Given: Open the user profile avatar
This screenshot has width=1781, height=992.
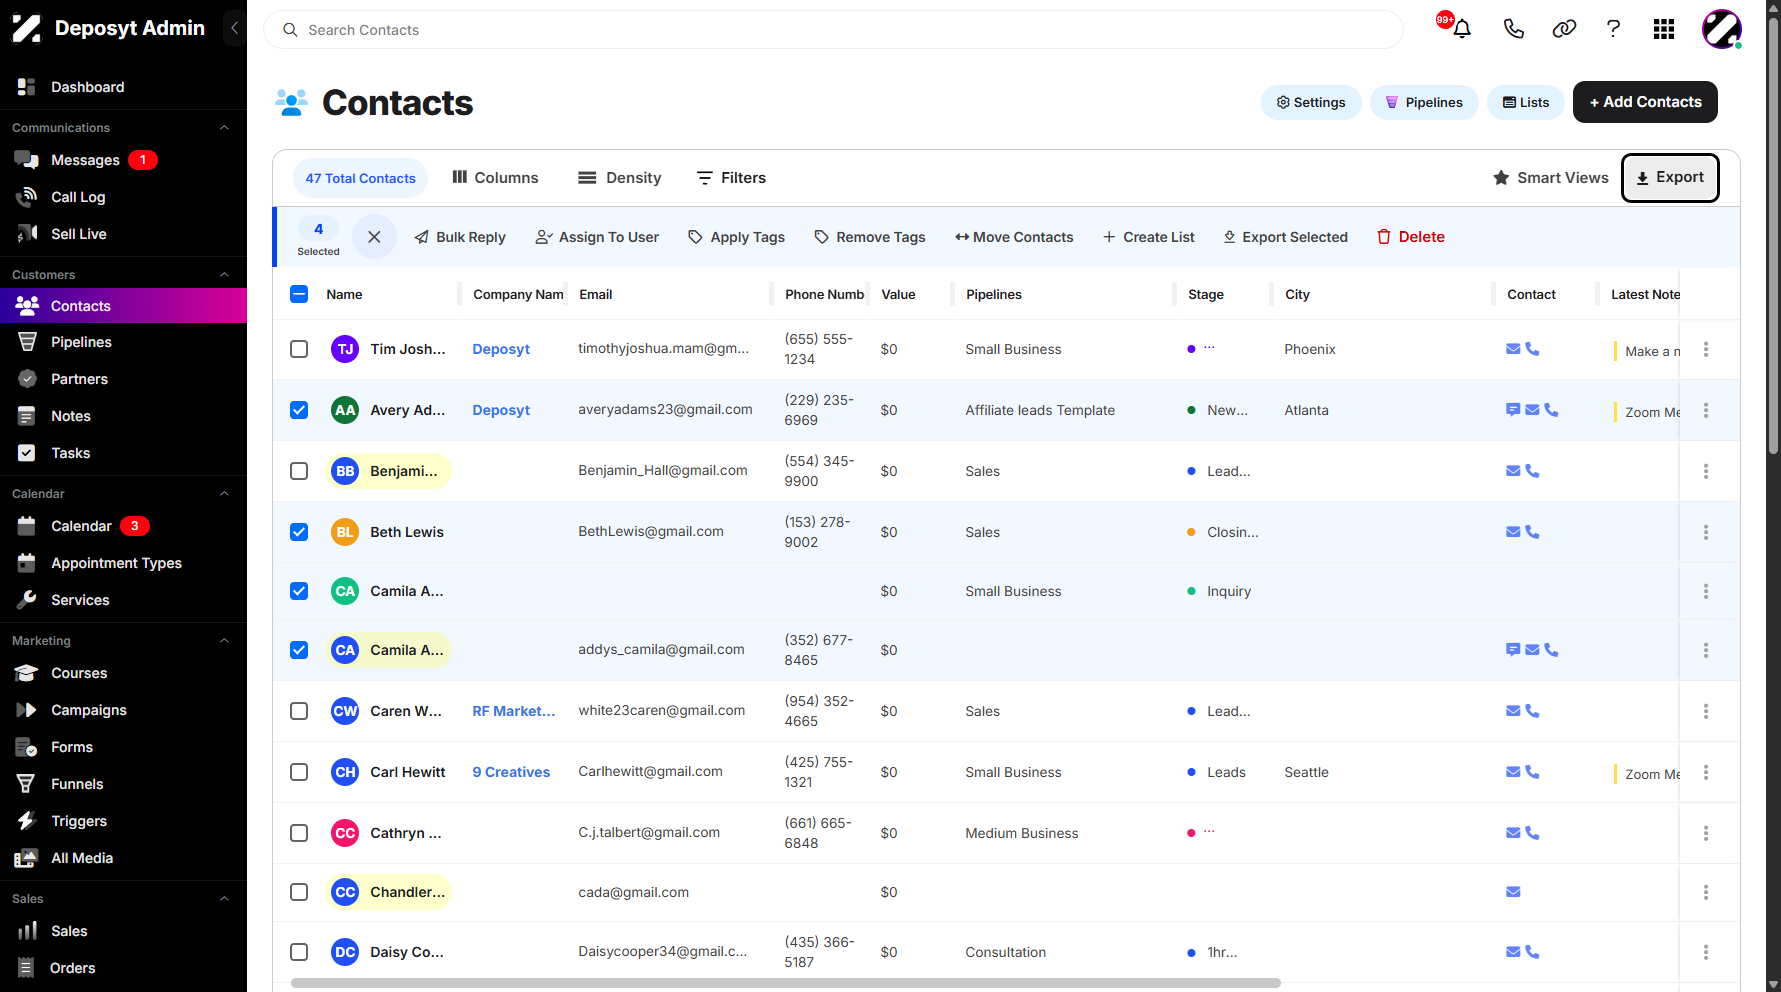Looking at the screenshot, I should (1722, 29).
